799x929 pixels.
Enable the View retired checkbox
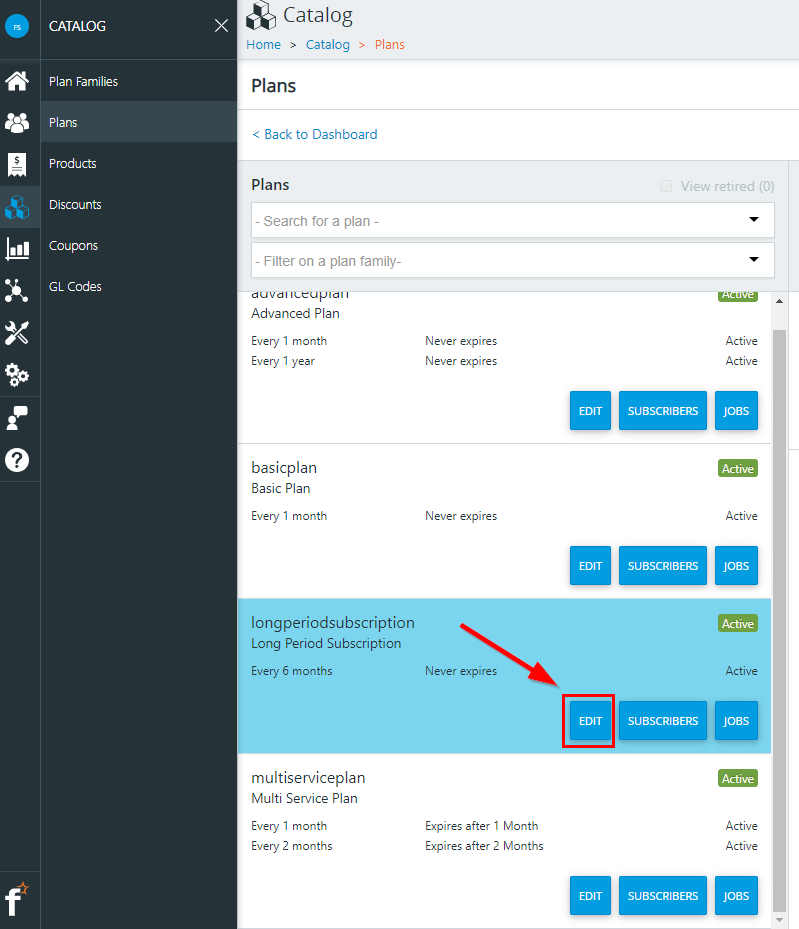[666, 186]
